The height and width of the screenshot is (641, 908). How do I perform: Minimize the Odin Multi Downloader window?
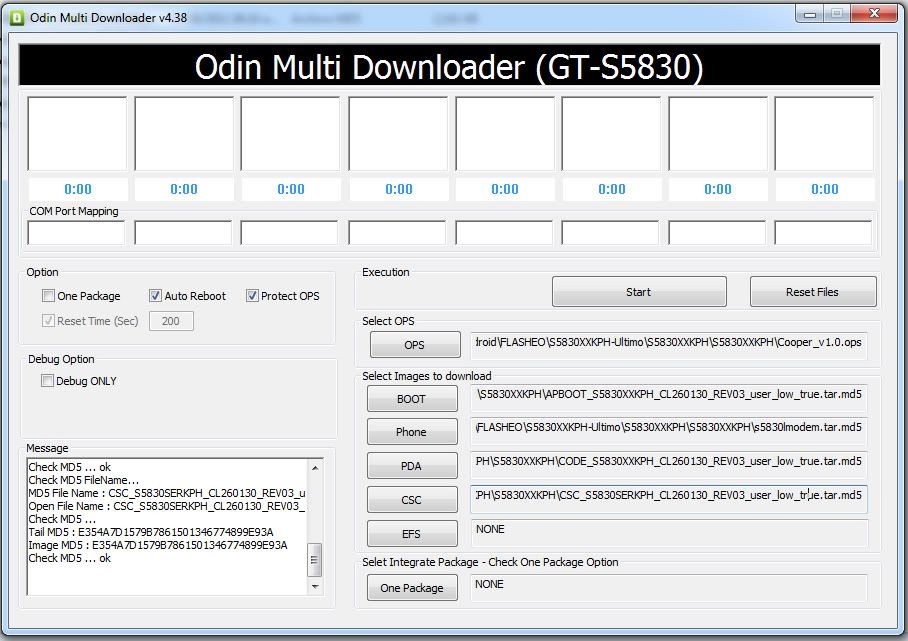(x=810, y=14)
